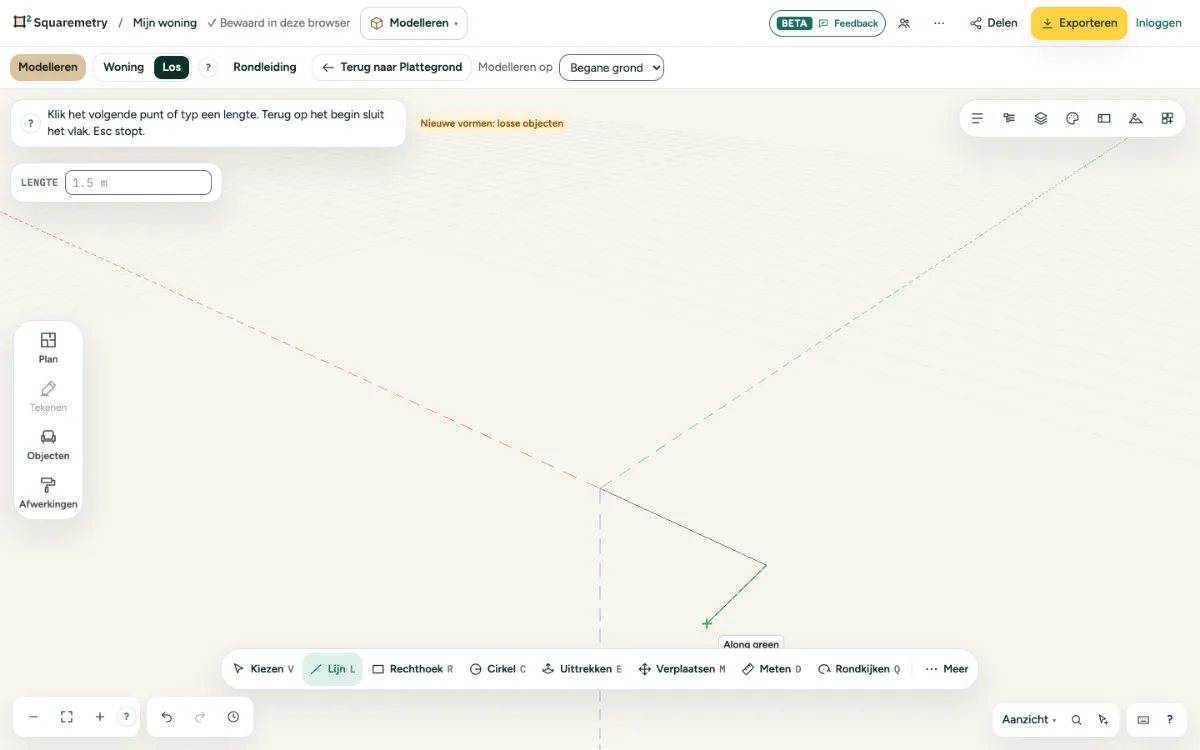Viewport: 1200px width, 750px height.
Task: Open the Aanzicht view dropdown
Action: tap(1029, 720)
